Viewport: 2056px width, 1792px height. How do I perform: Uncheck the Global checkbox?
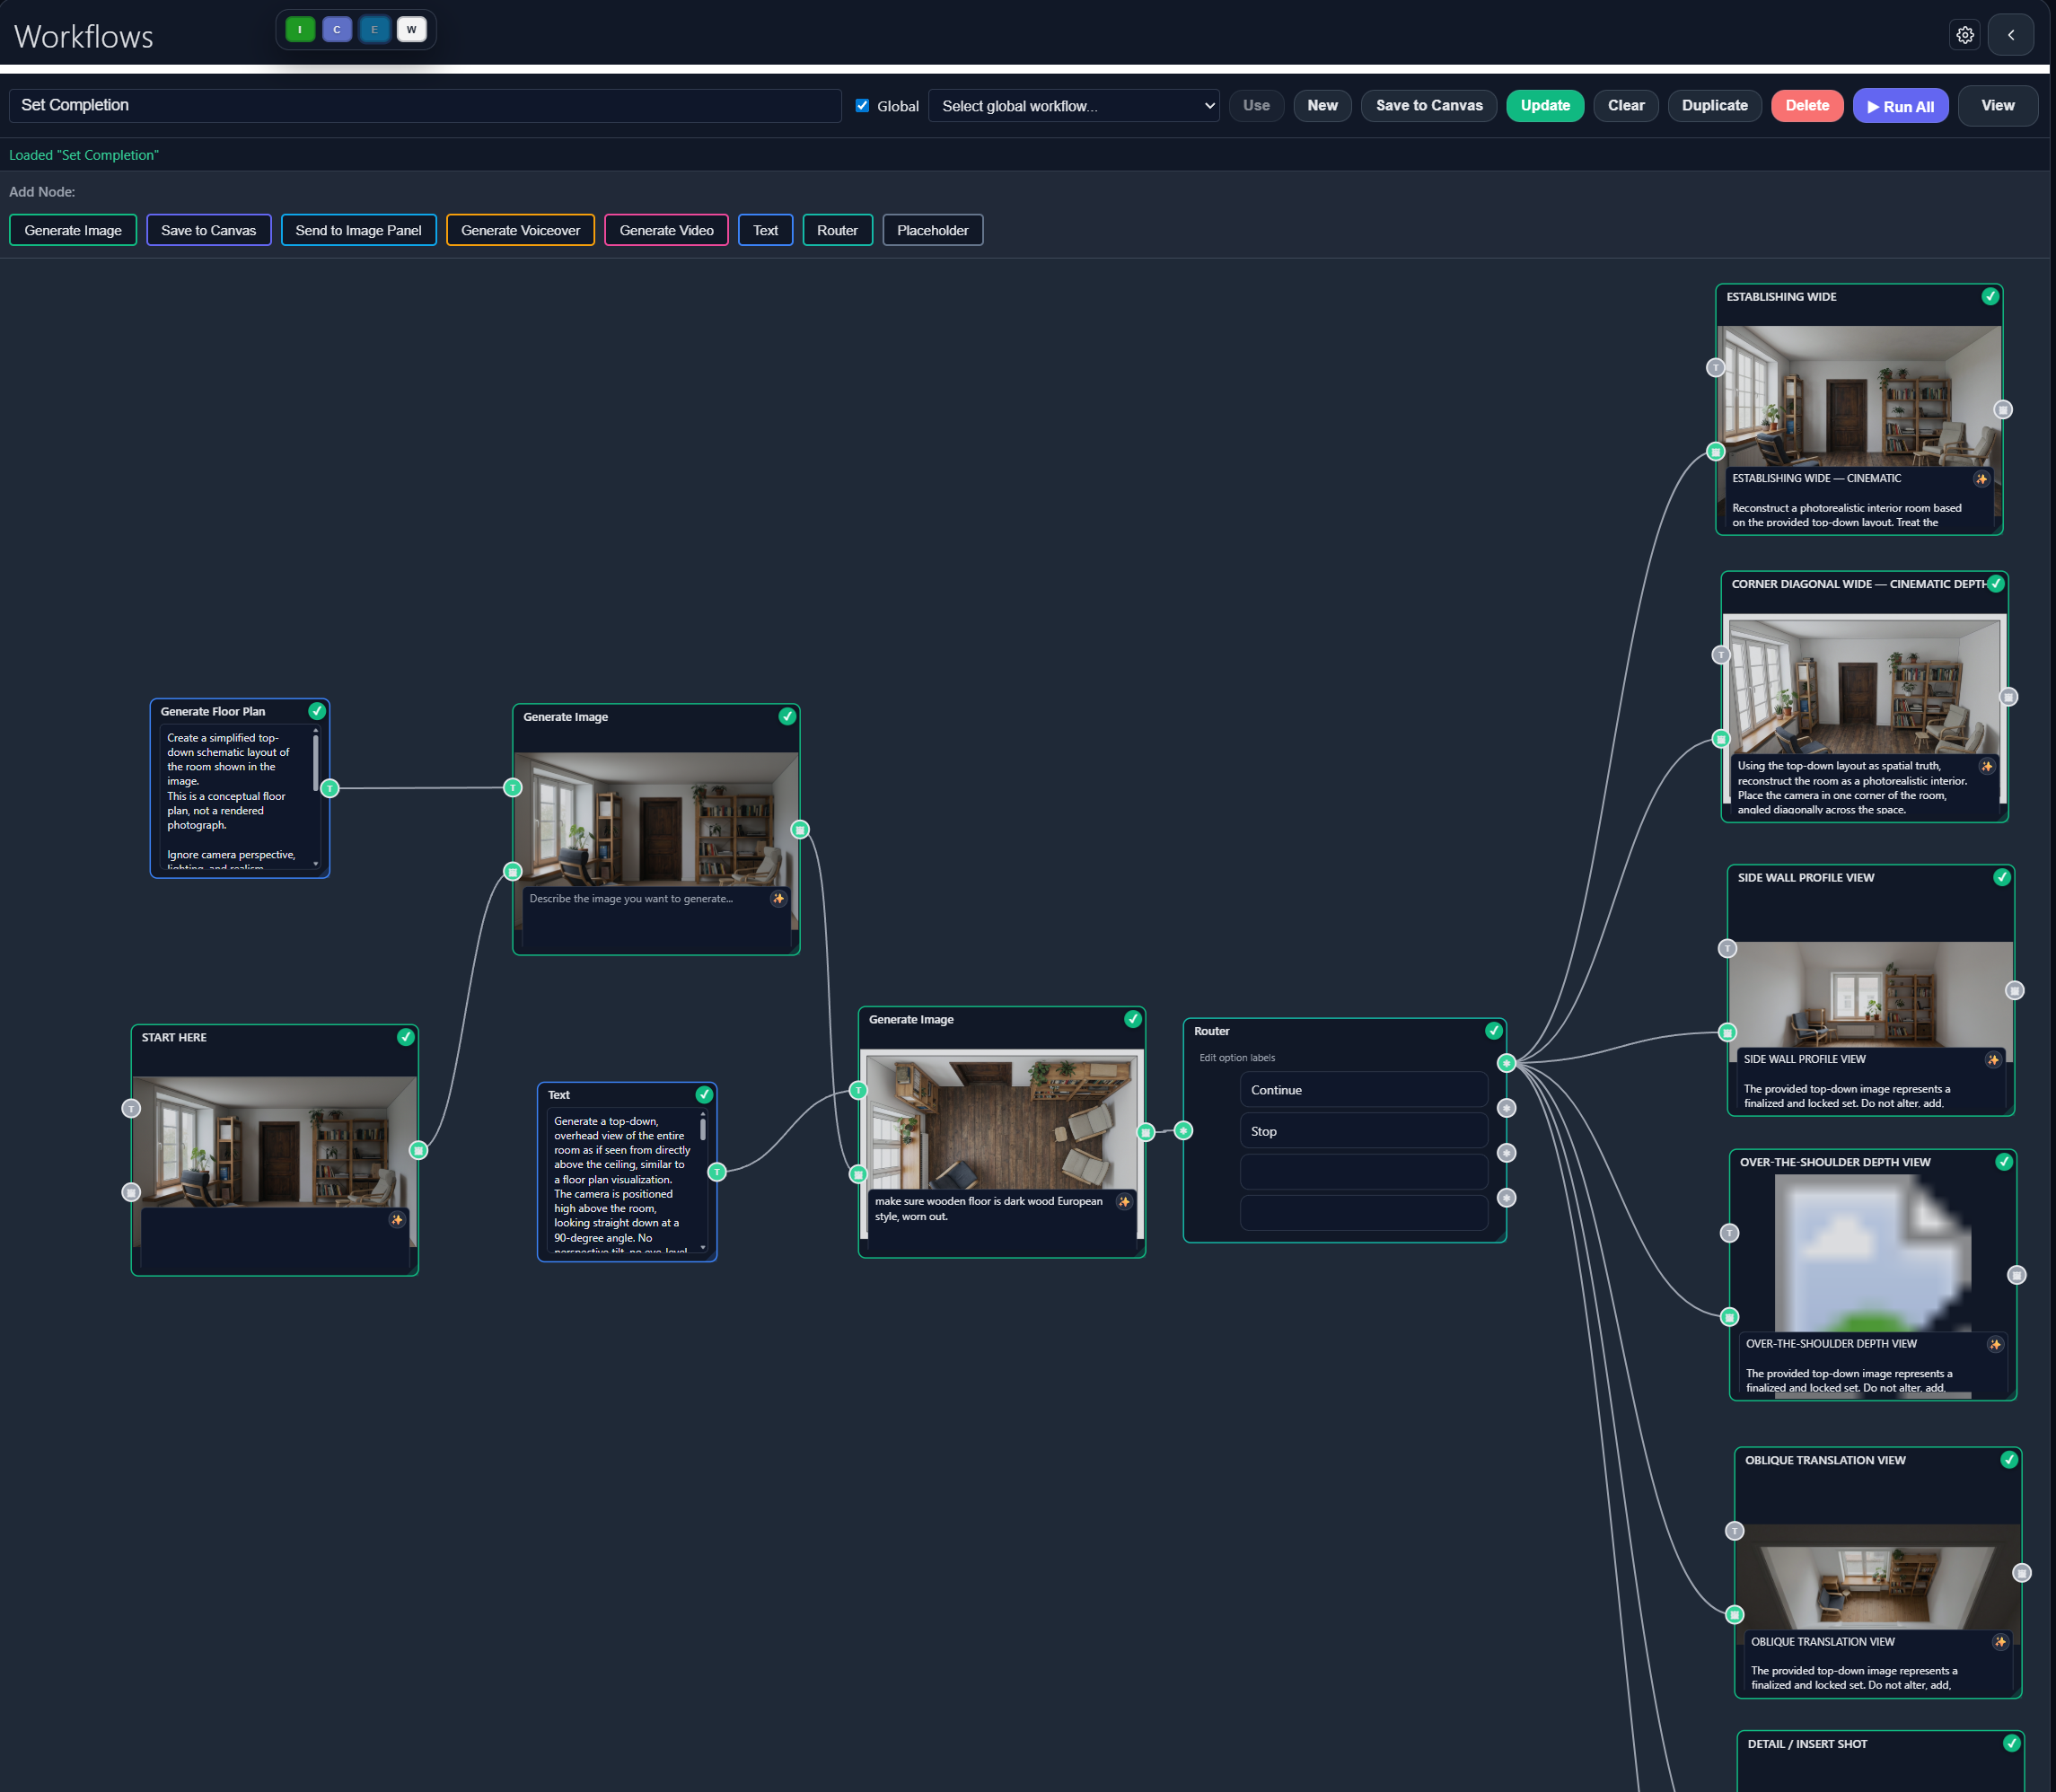point(862,105)
